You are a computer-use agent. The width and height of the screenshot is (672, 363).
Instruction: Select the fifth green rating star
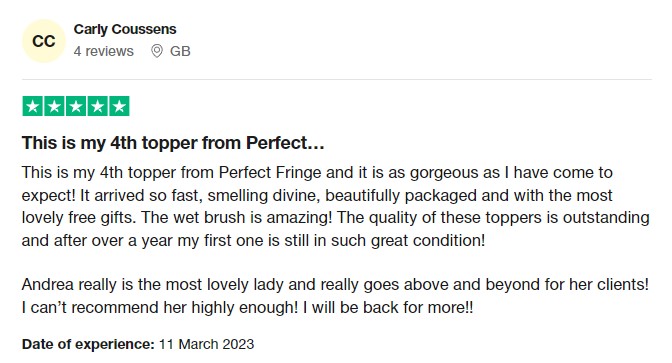[x=119, y=106]
